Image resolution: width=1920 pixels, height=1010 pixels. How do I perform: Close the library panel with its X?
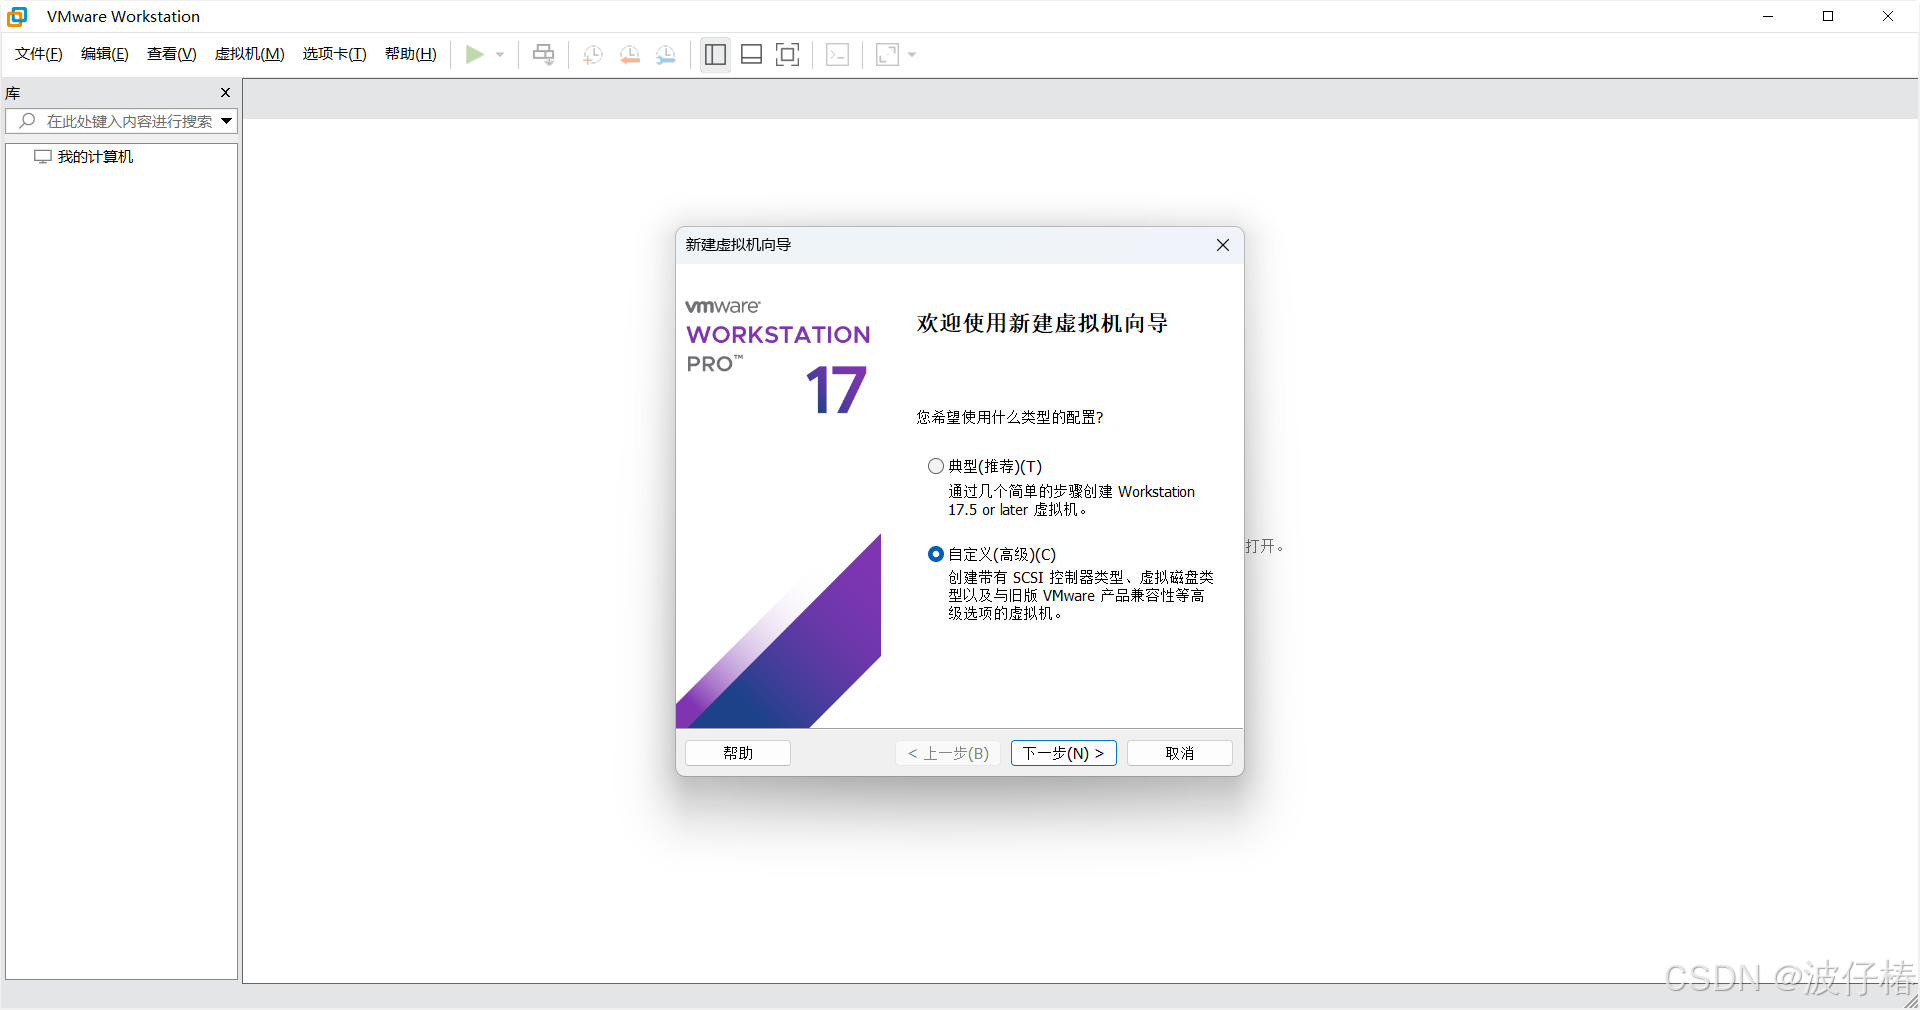click(x=226, y=92)
